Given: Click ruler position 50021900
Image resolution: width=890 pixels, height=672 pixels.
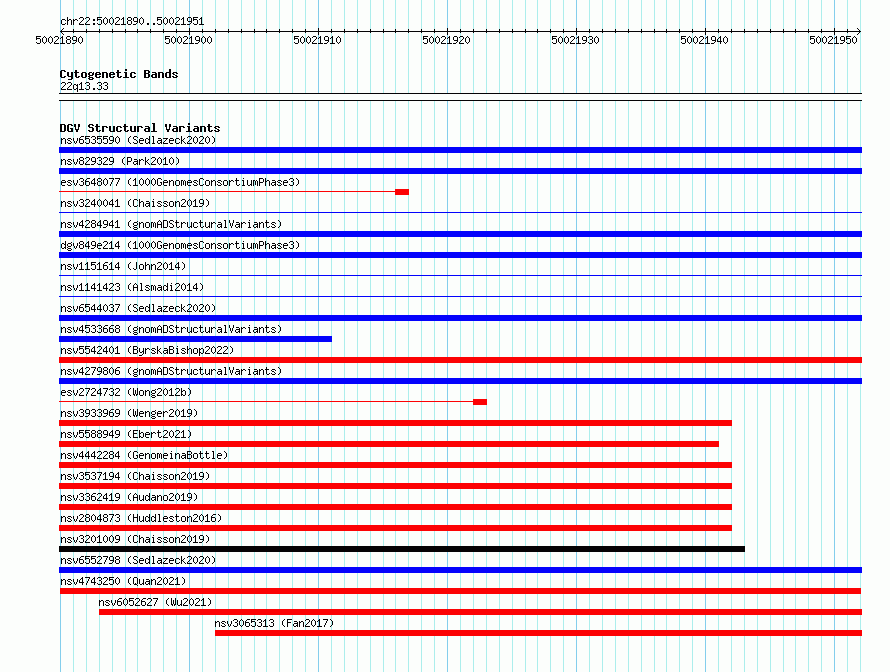Looking at the screenshot, I should (x=188, y=40).
